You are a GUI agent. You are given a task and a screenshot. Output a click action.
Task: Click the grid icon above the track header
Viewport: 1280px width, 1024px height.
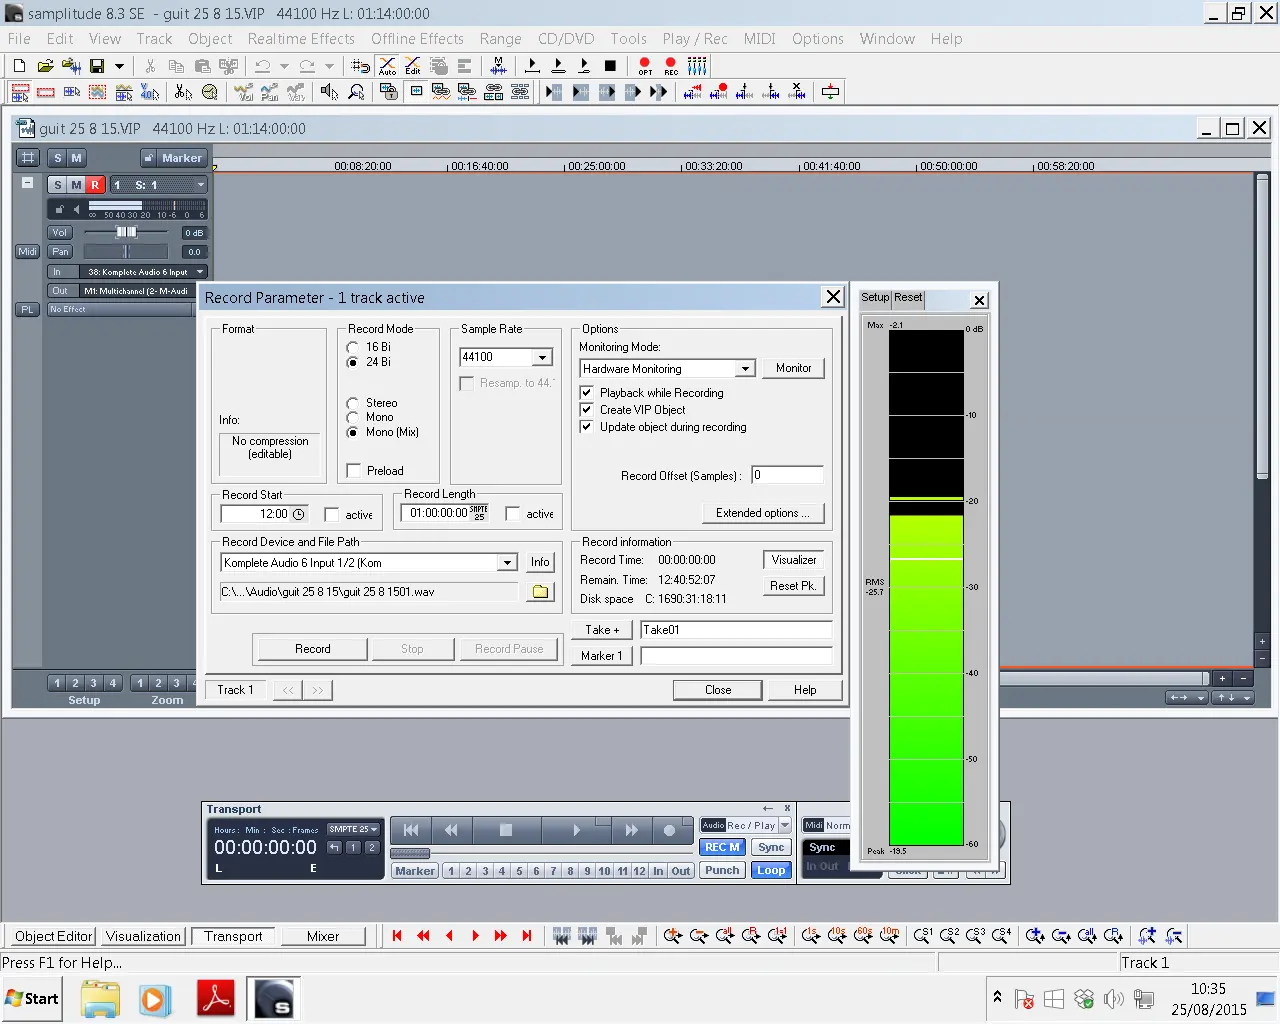[28, 158]
